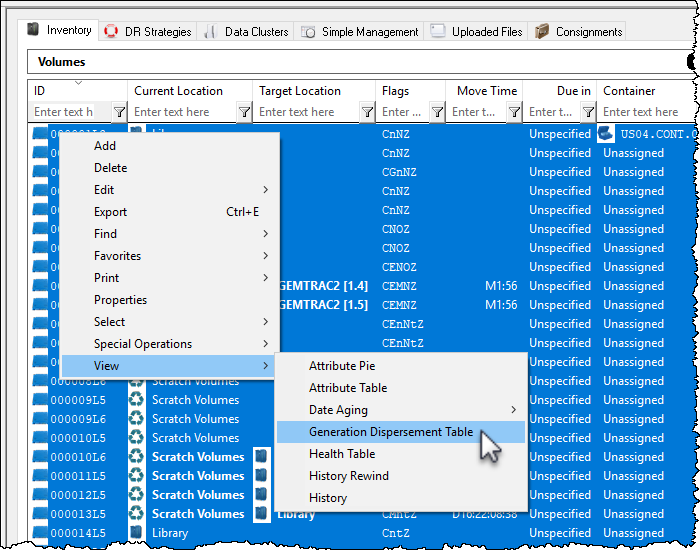This screenshot has height=550, width=700.
Task: Click the Inventory tab icon
Action: [33, 29]
